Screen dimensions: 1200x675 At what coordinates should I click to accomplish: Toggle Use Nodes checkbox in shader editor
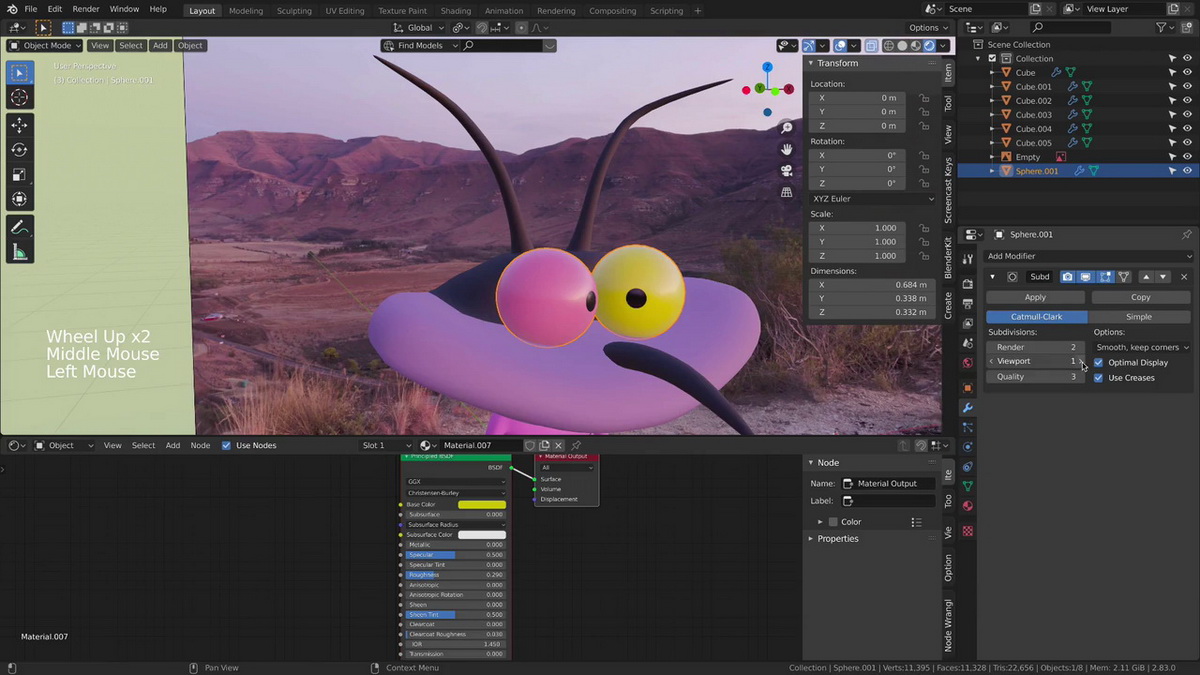226,445
